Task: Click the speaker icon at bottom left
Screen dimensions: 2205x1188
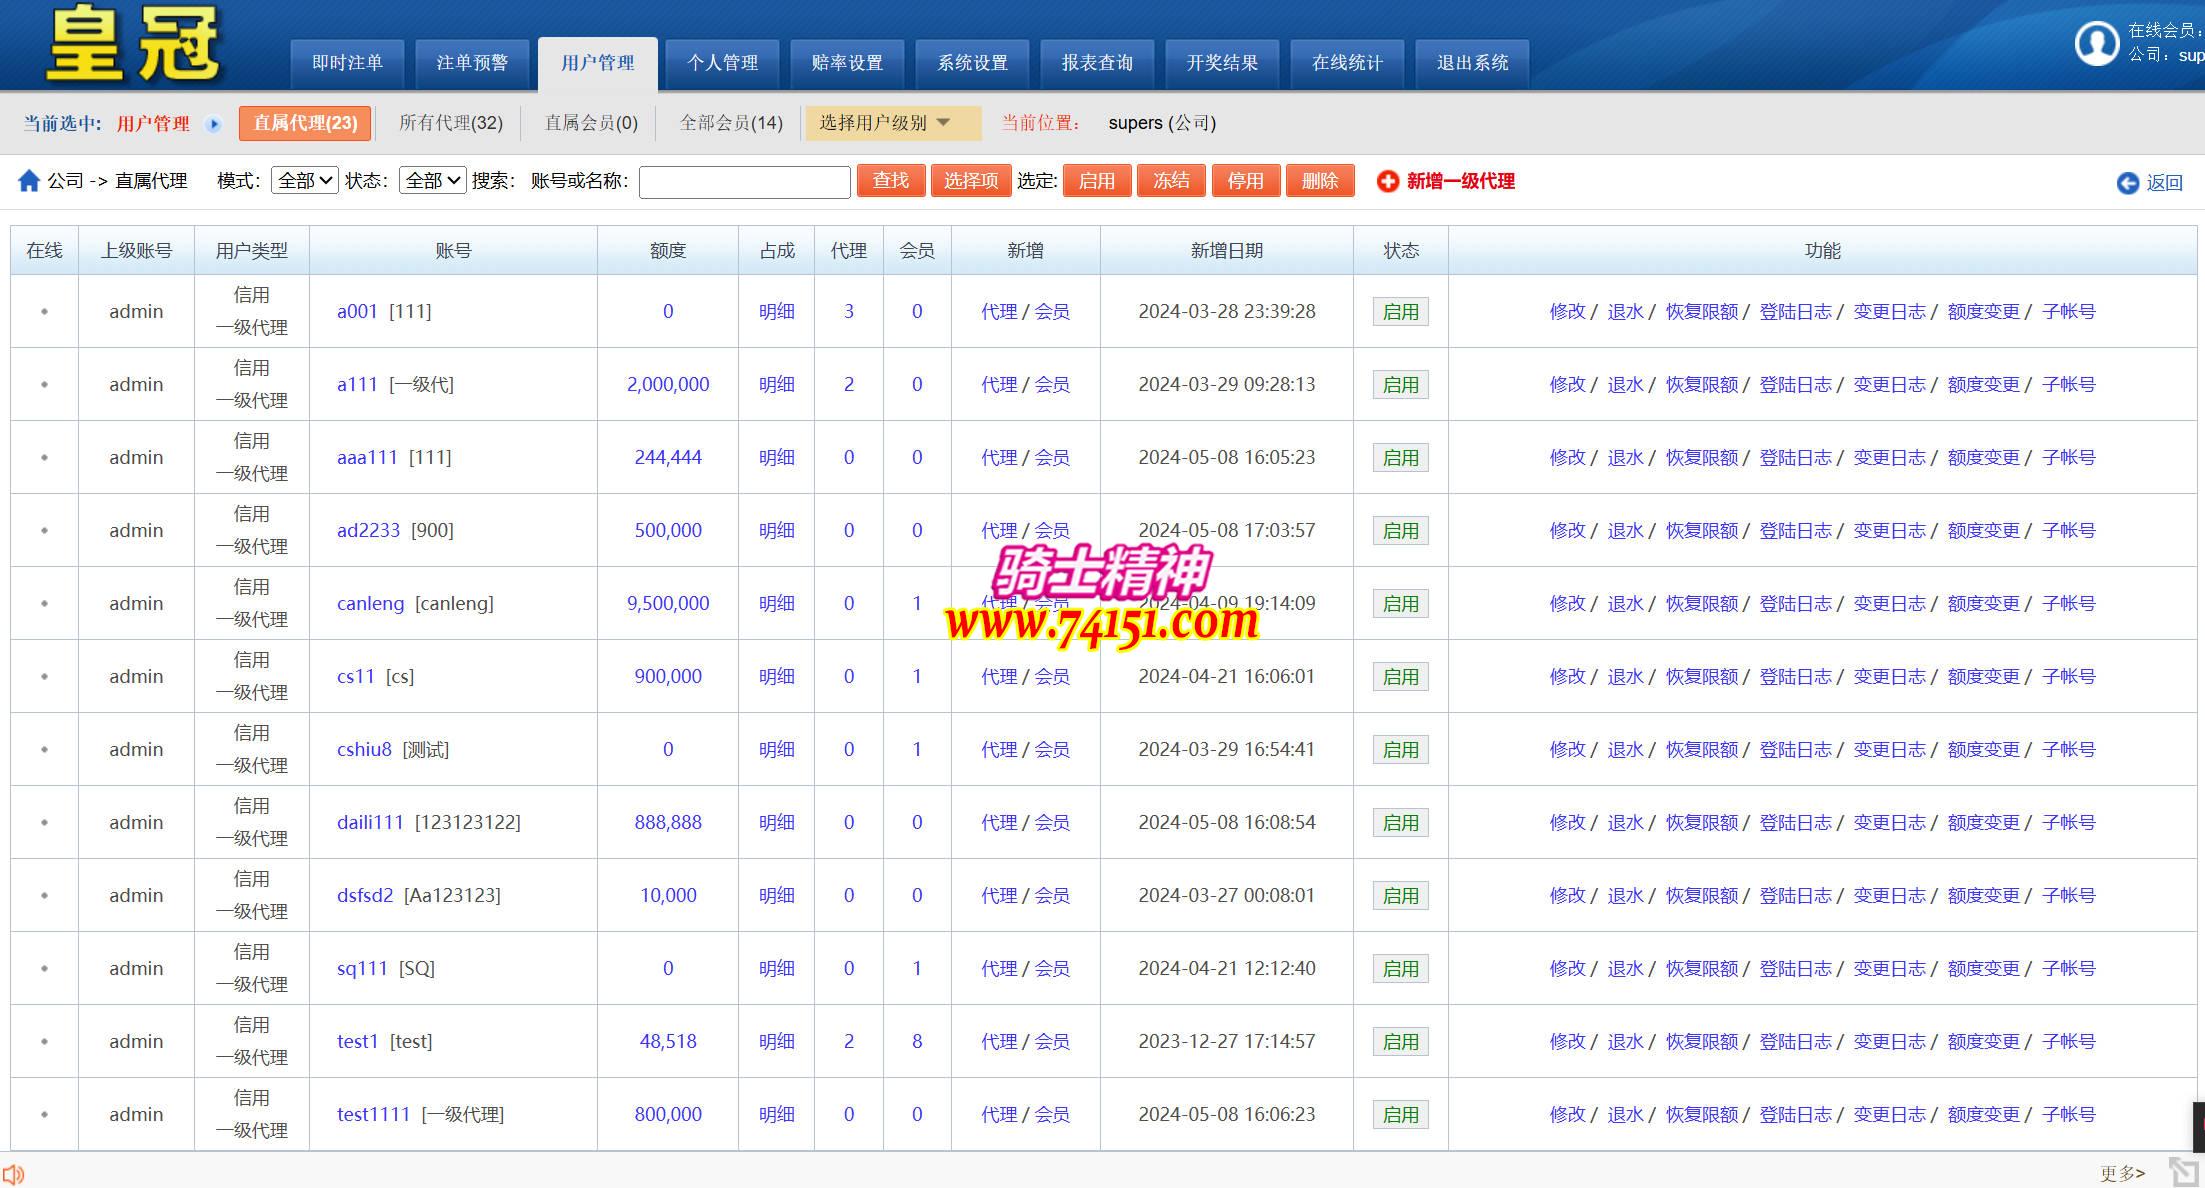Action: [x=13, y=1174]
